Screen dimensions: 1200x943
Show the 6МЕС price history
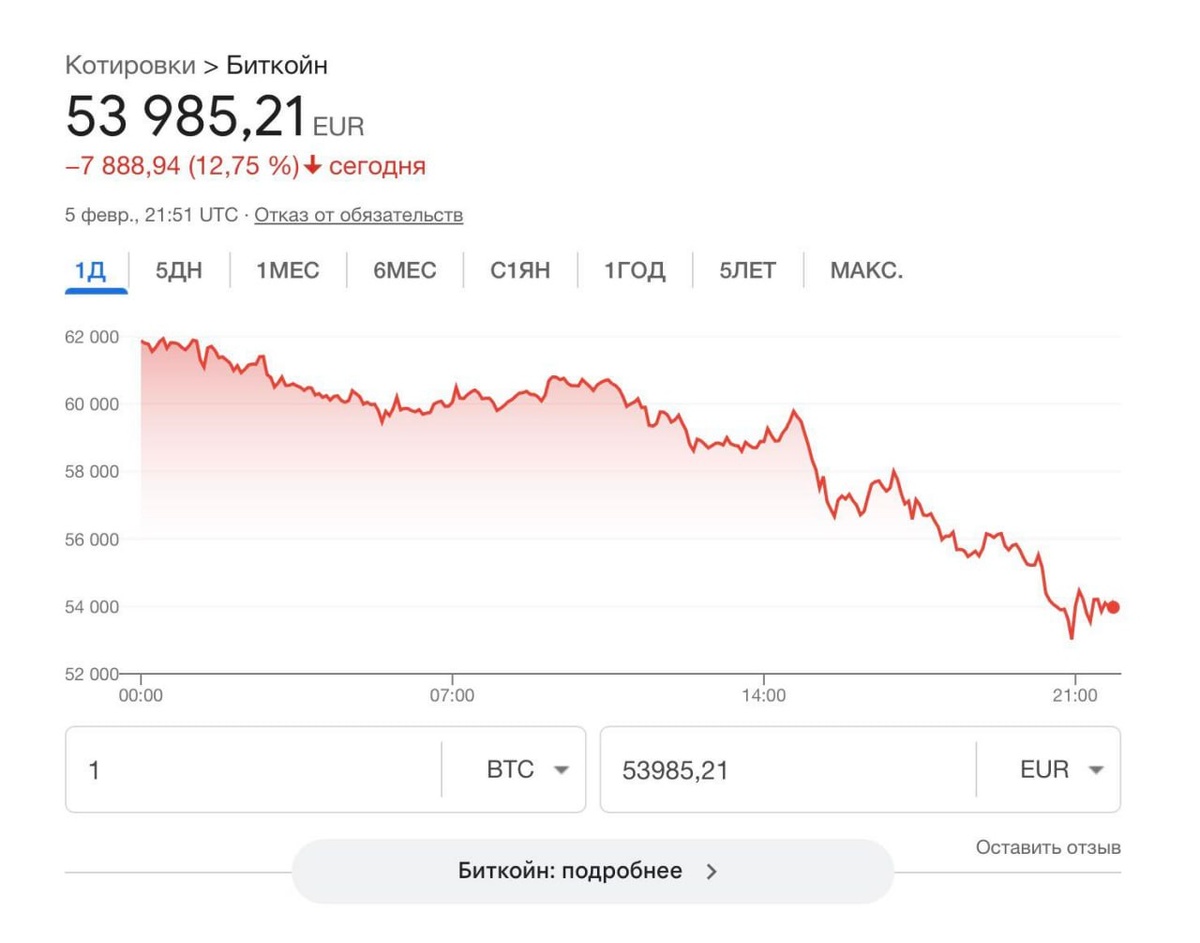(405, 270)
